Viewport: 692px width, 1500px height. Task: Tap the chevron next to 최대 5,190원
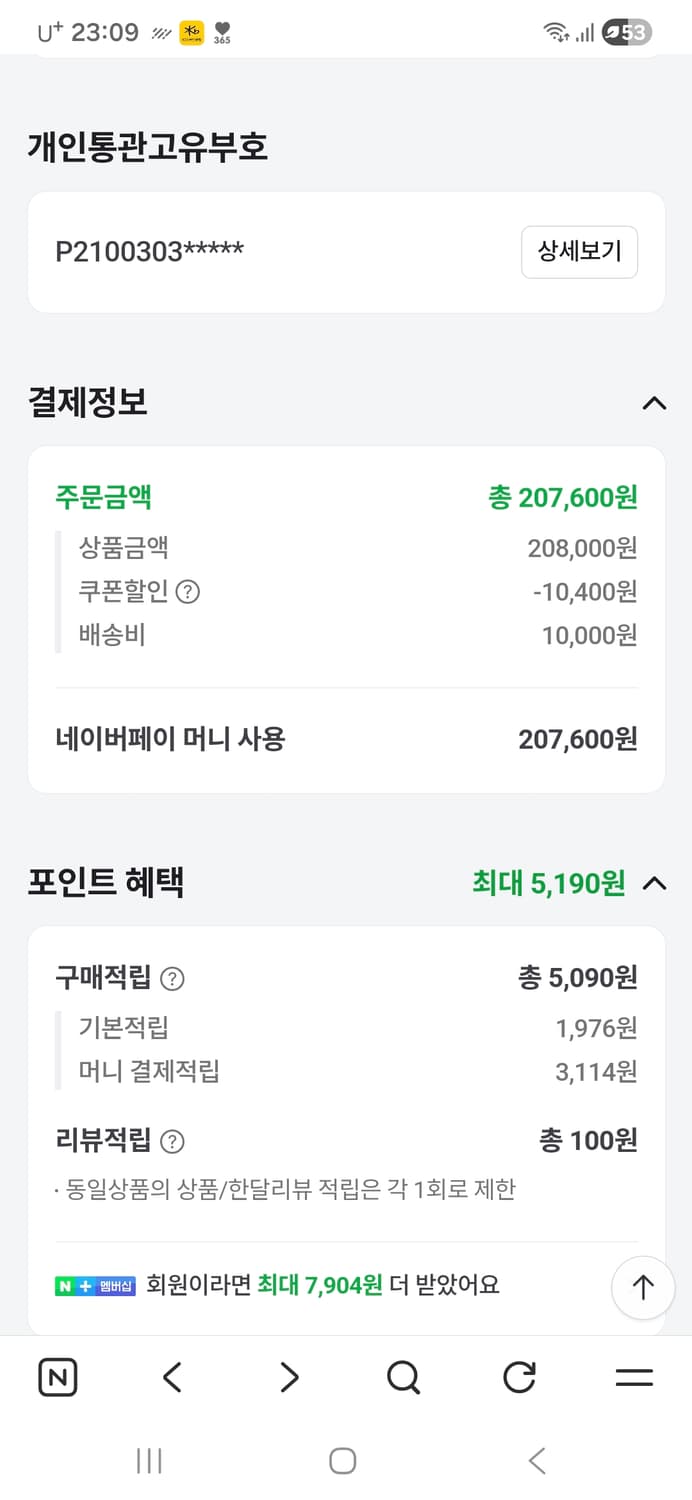(655, 883)
